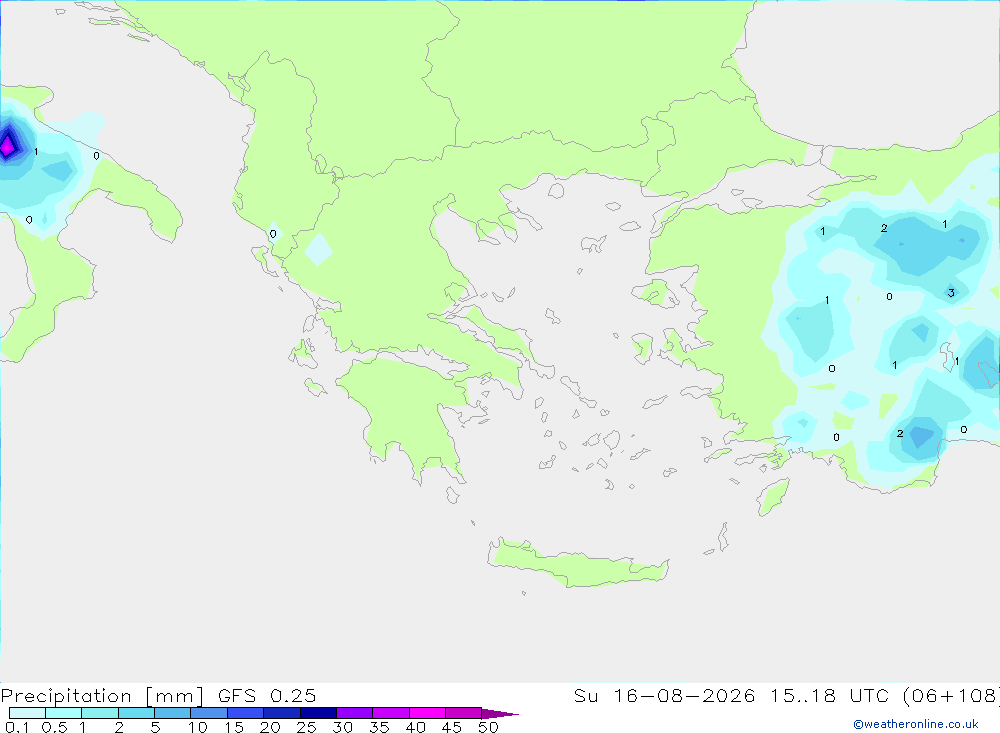The image size is (1000, 733).
Task: Select the "15..18 UTC" time range
Action: tap(829, 695)
